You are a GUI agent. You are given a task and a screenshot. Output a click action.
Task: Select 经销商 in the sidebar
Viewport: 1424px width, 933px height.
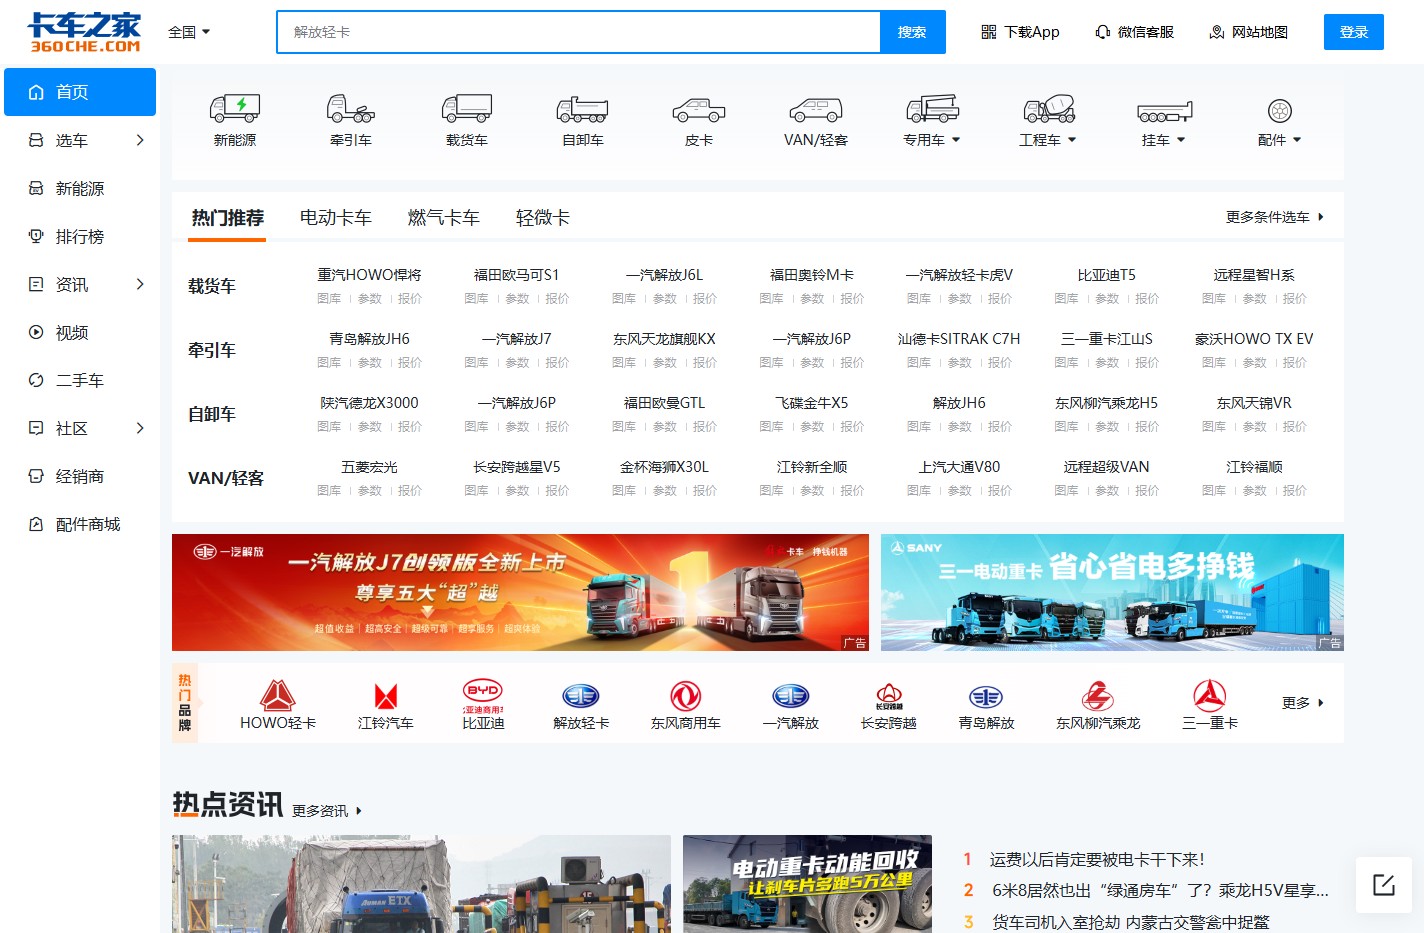80,476
